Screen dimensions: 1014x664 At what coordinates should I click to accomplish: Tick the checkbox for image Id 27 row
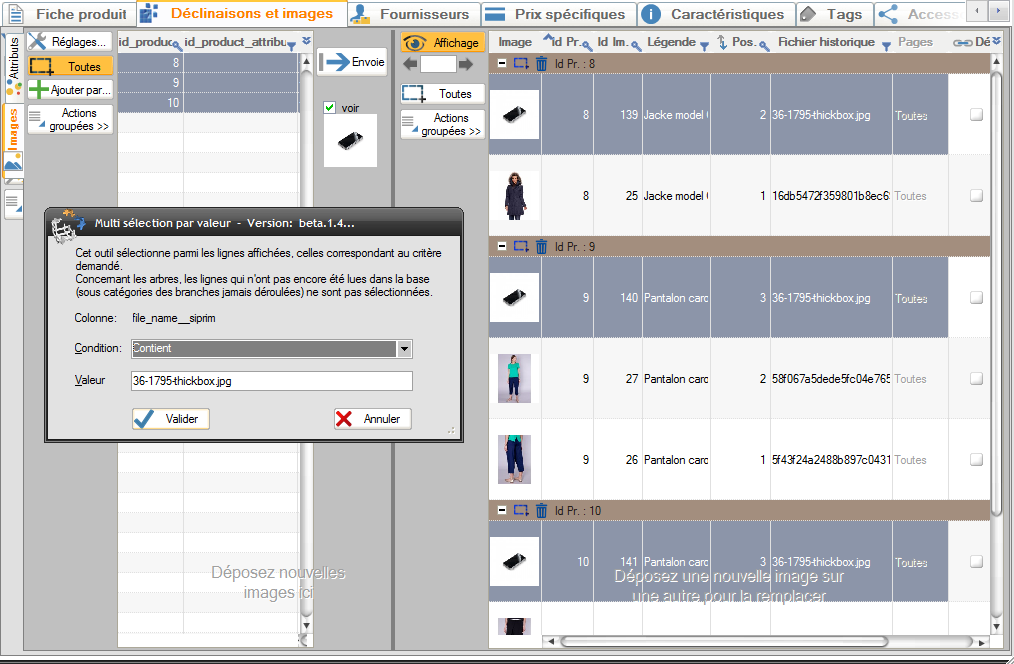976,379
